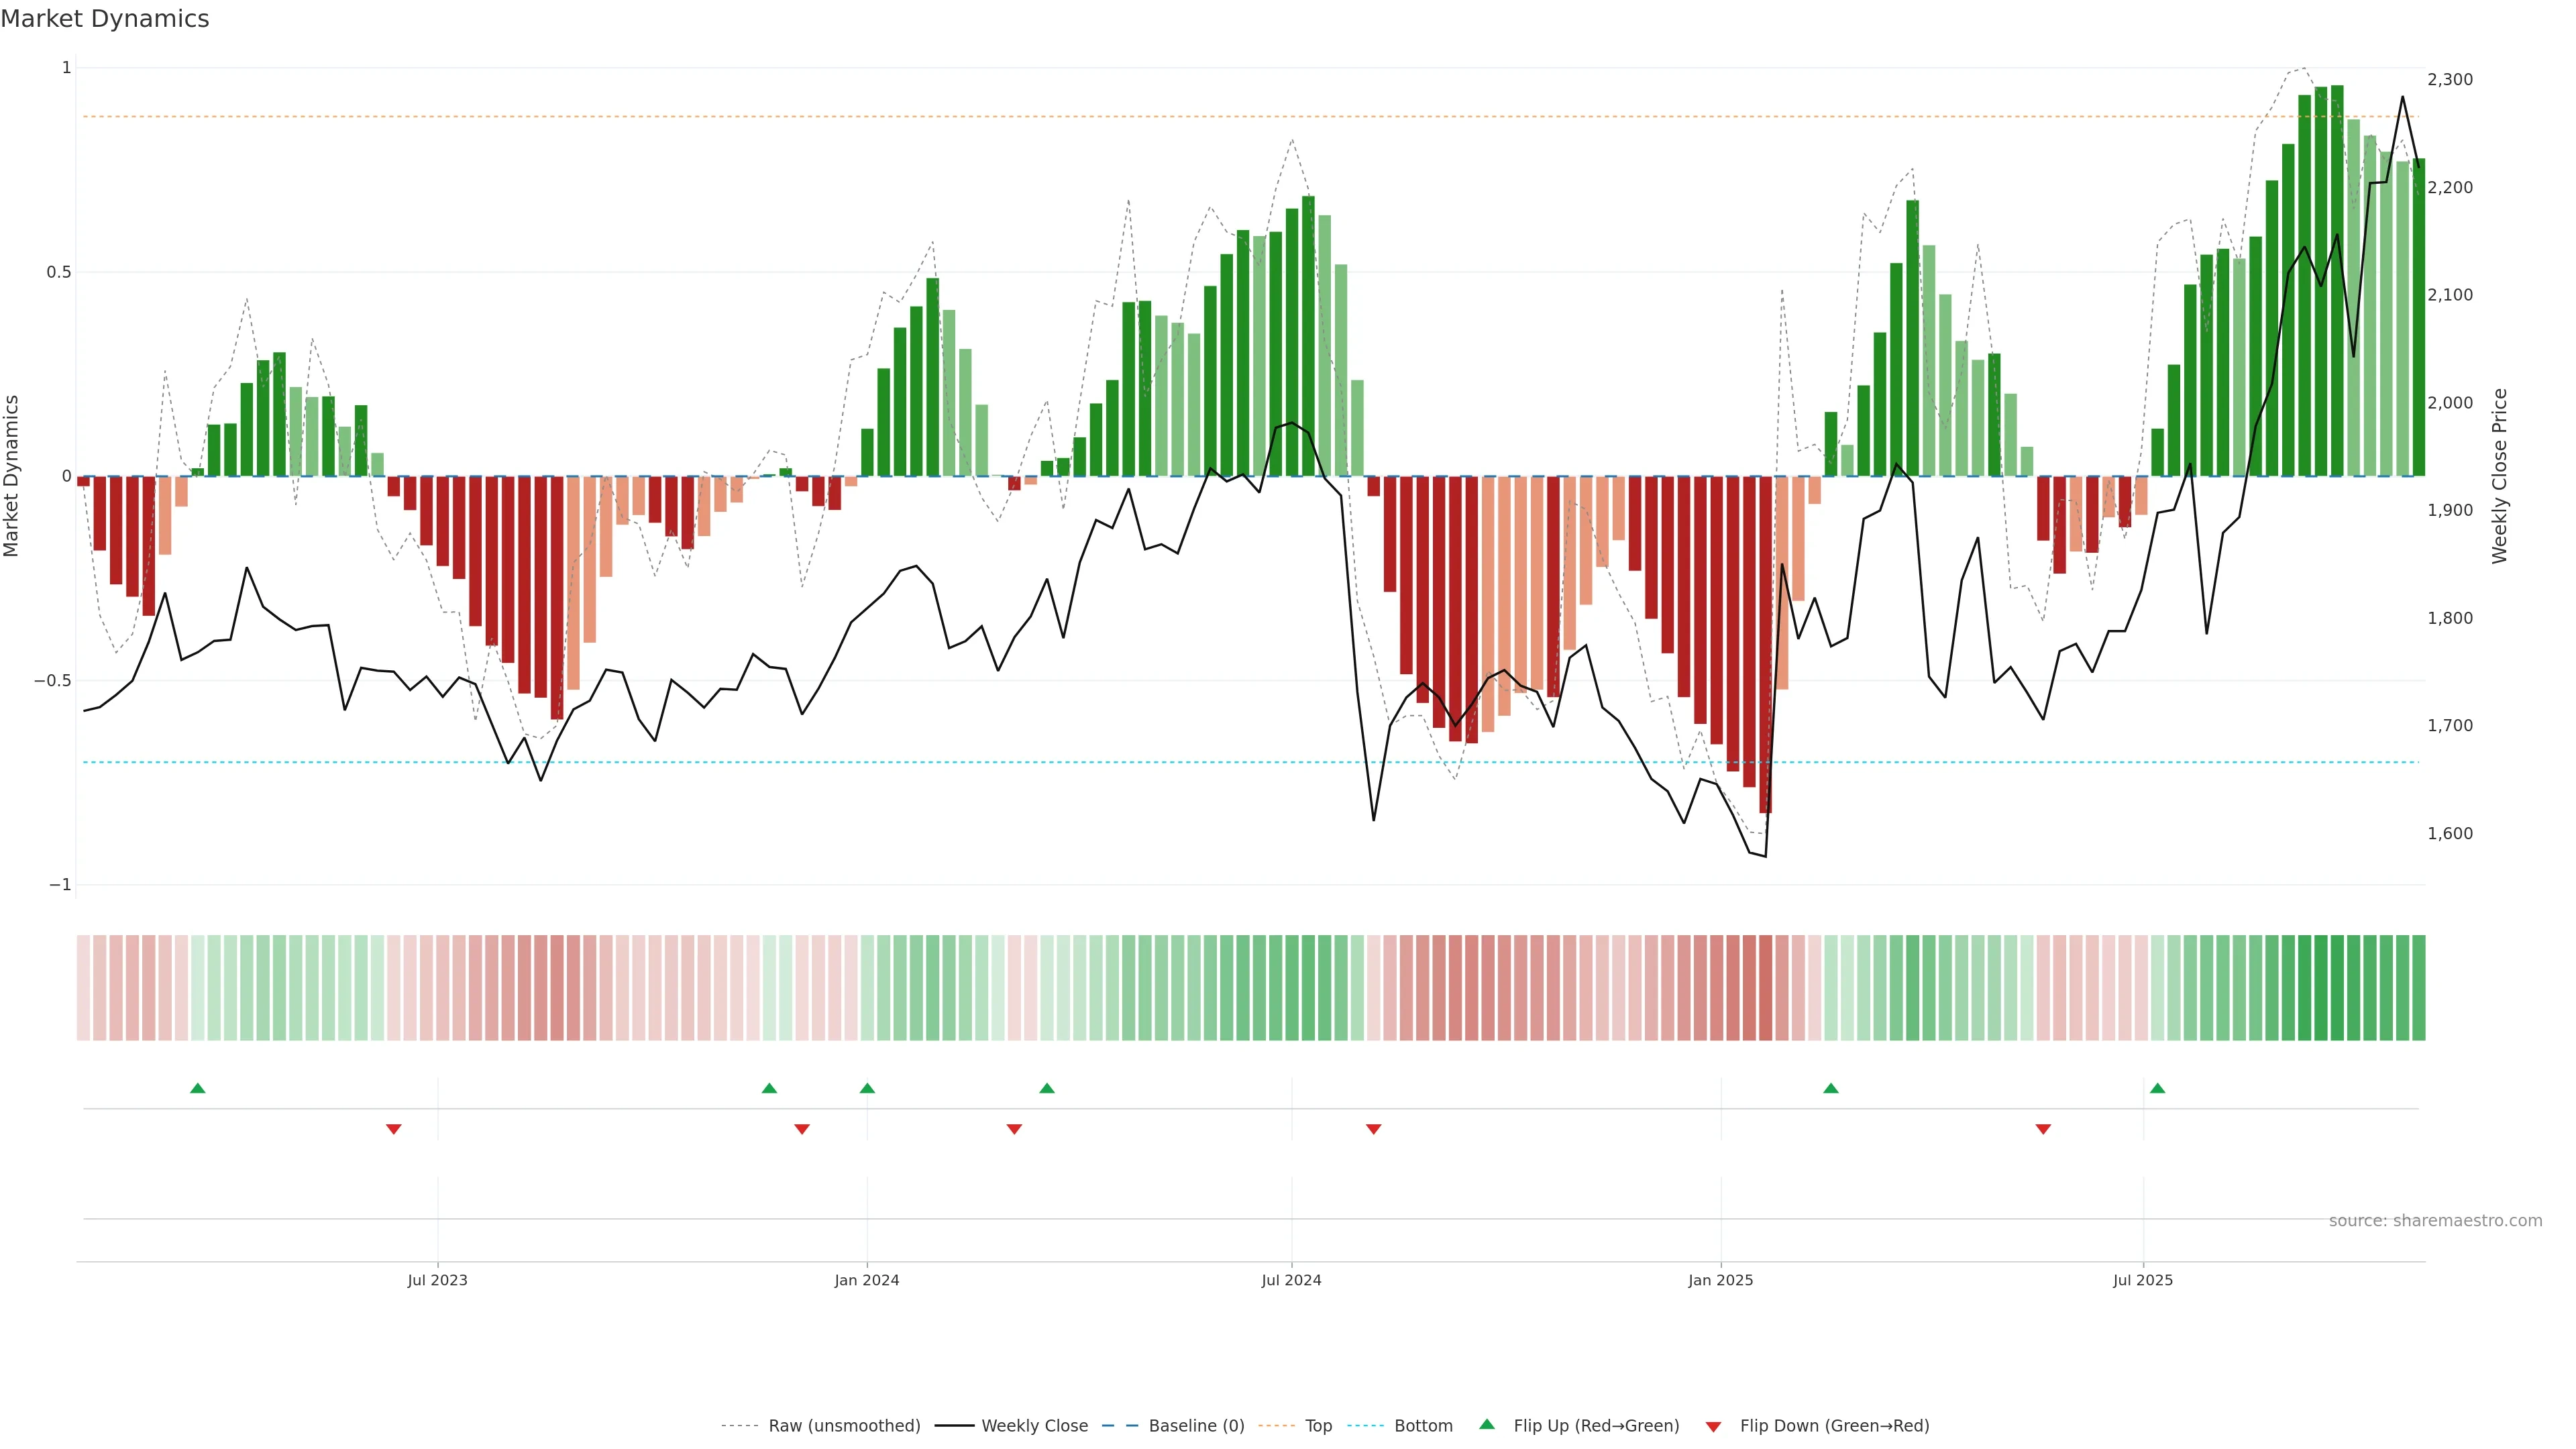The height and width of the screenshot is (1449, 2576).
Task: Click the rightmost red Flip Down triangle marker
Action: click(x=2043, y=1129)
